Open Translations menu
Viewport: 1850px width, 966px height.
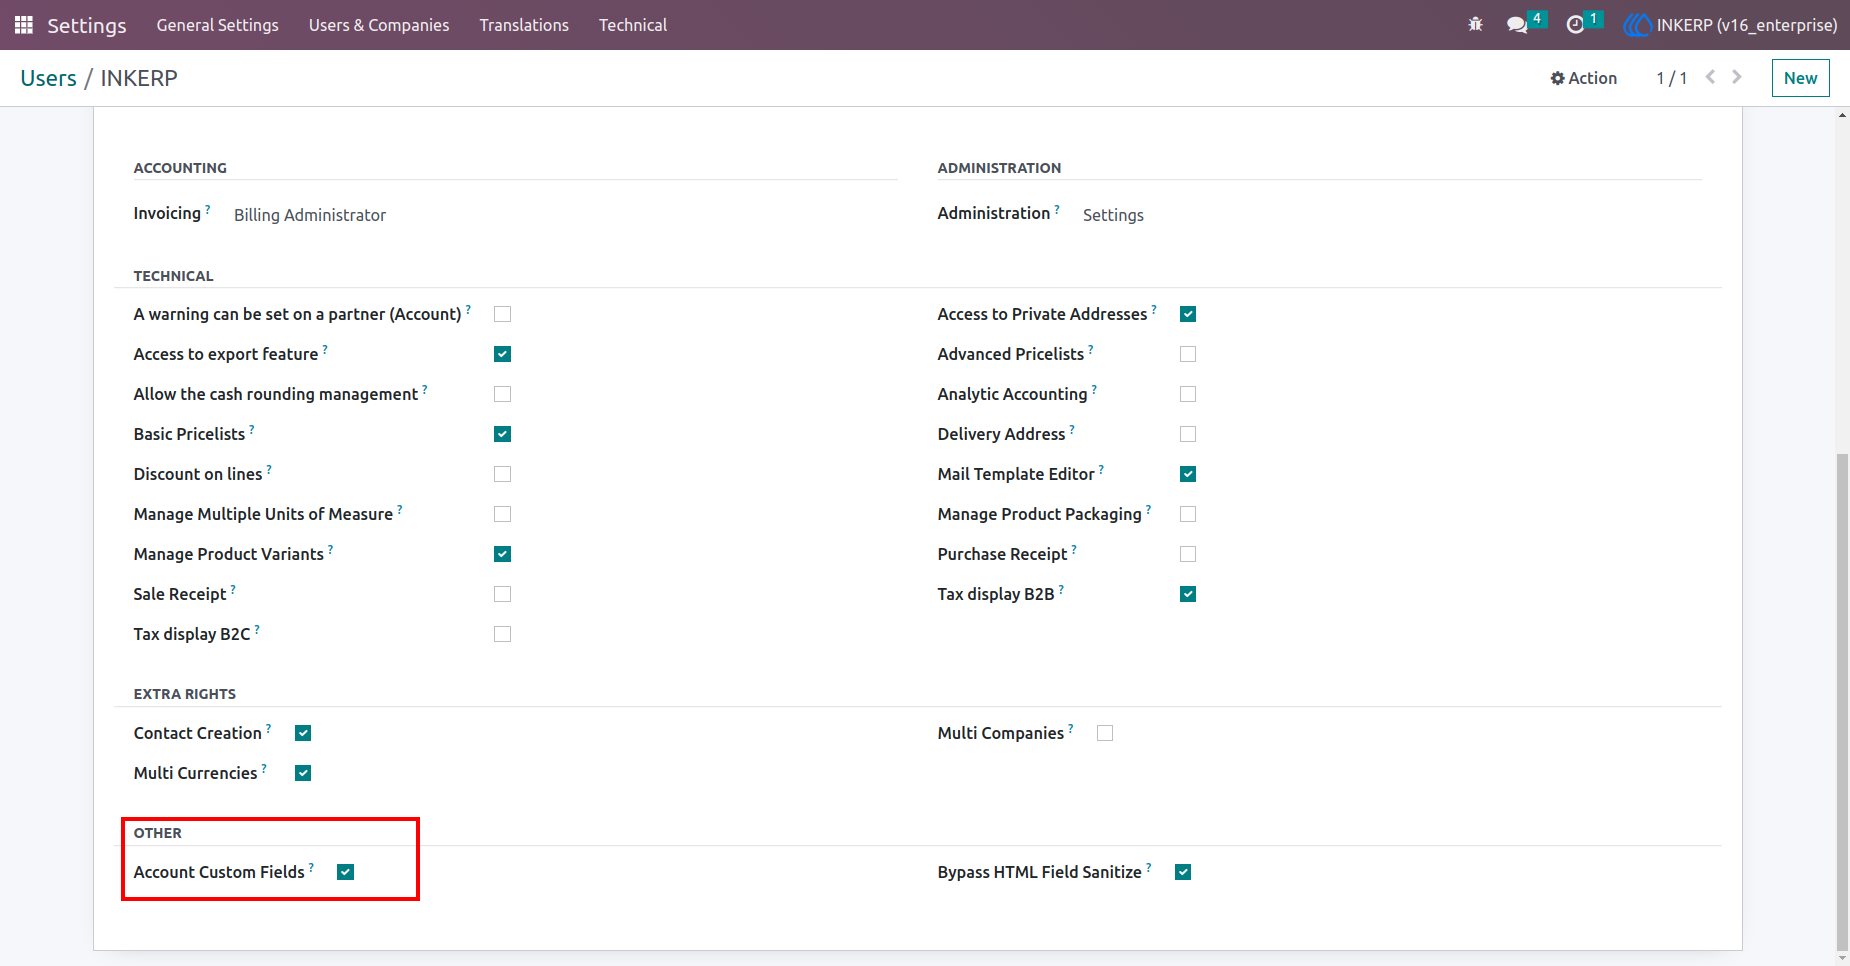tap(524, 25)
